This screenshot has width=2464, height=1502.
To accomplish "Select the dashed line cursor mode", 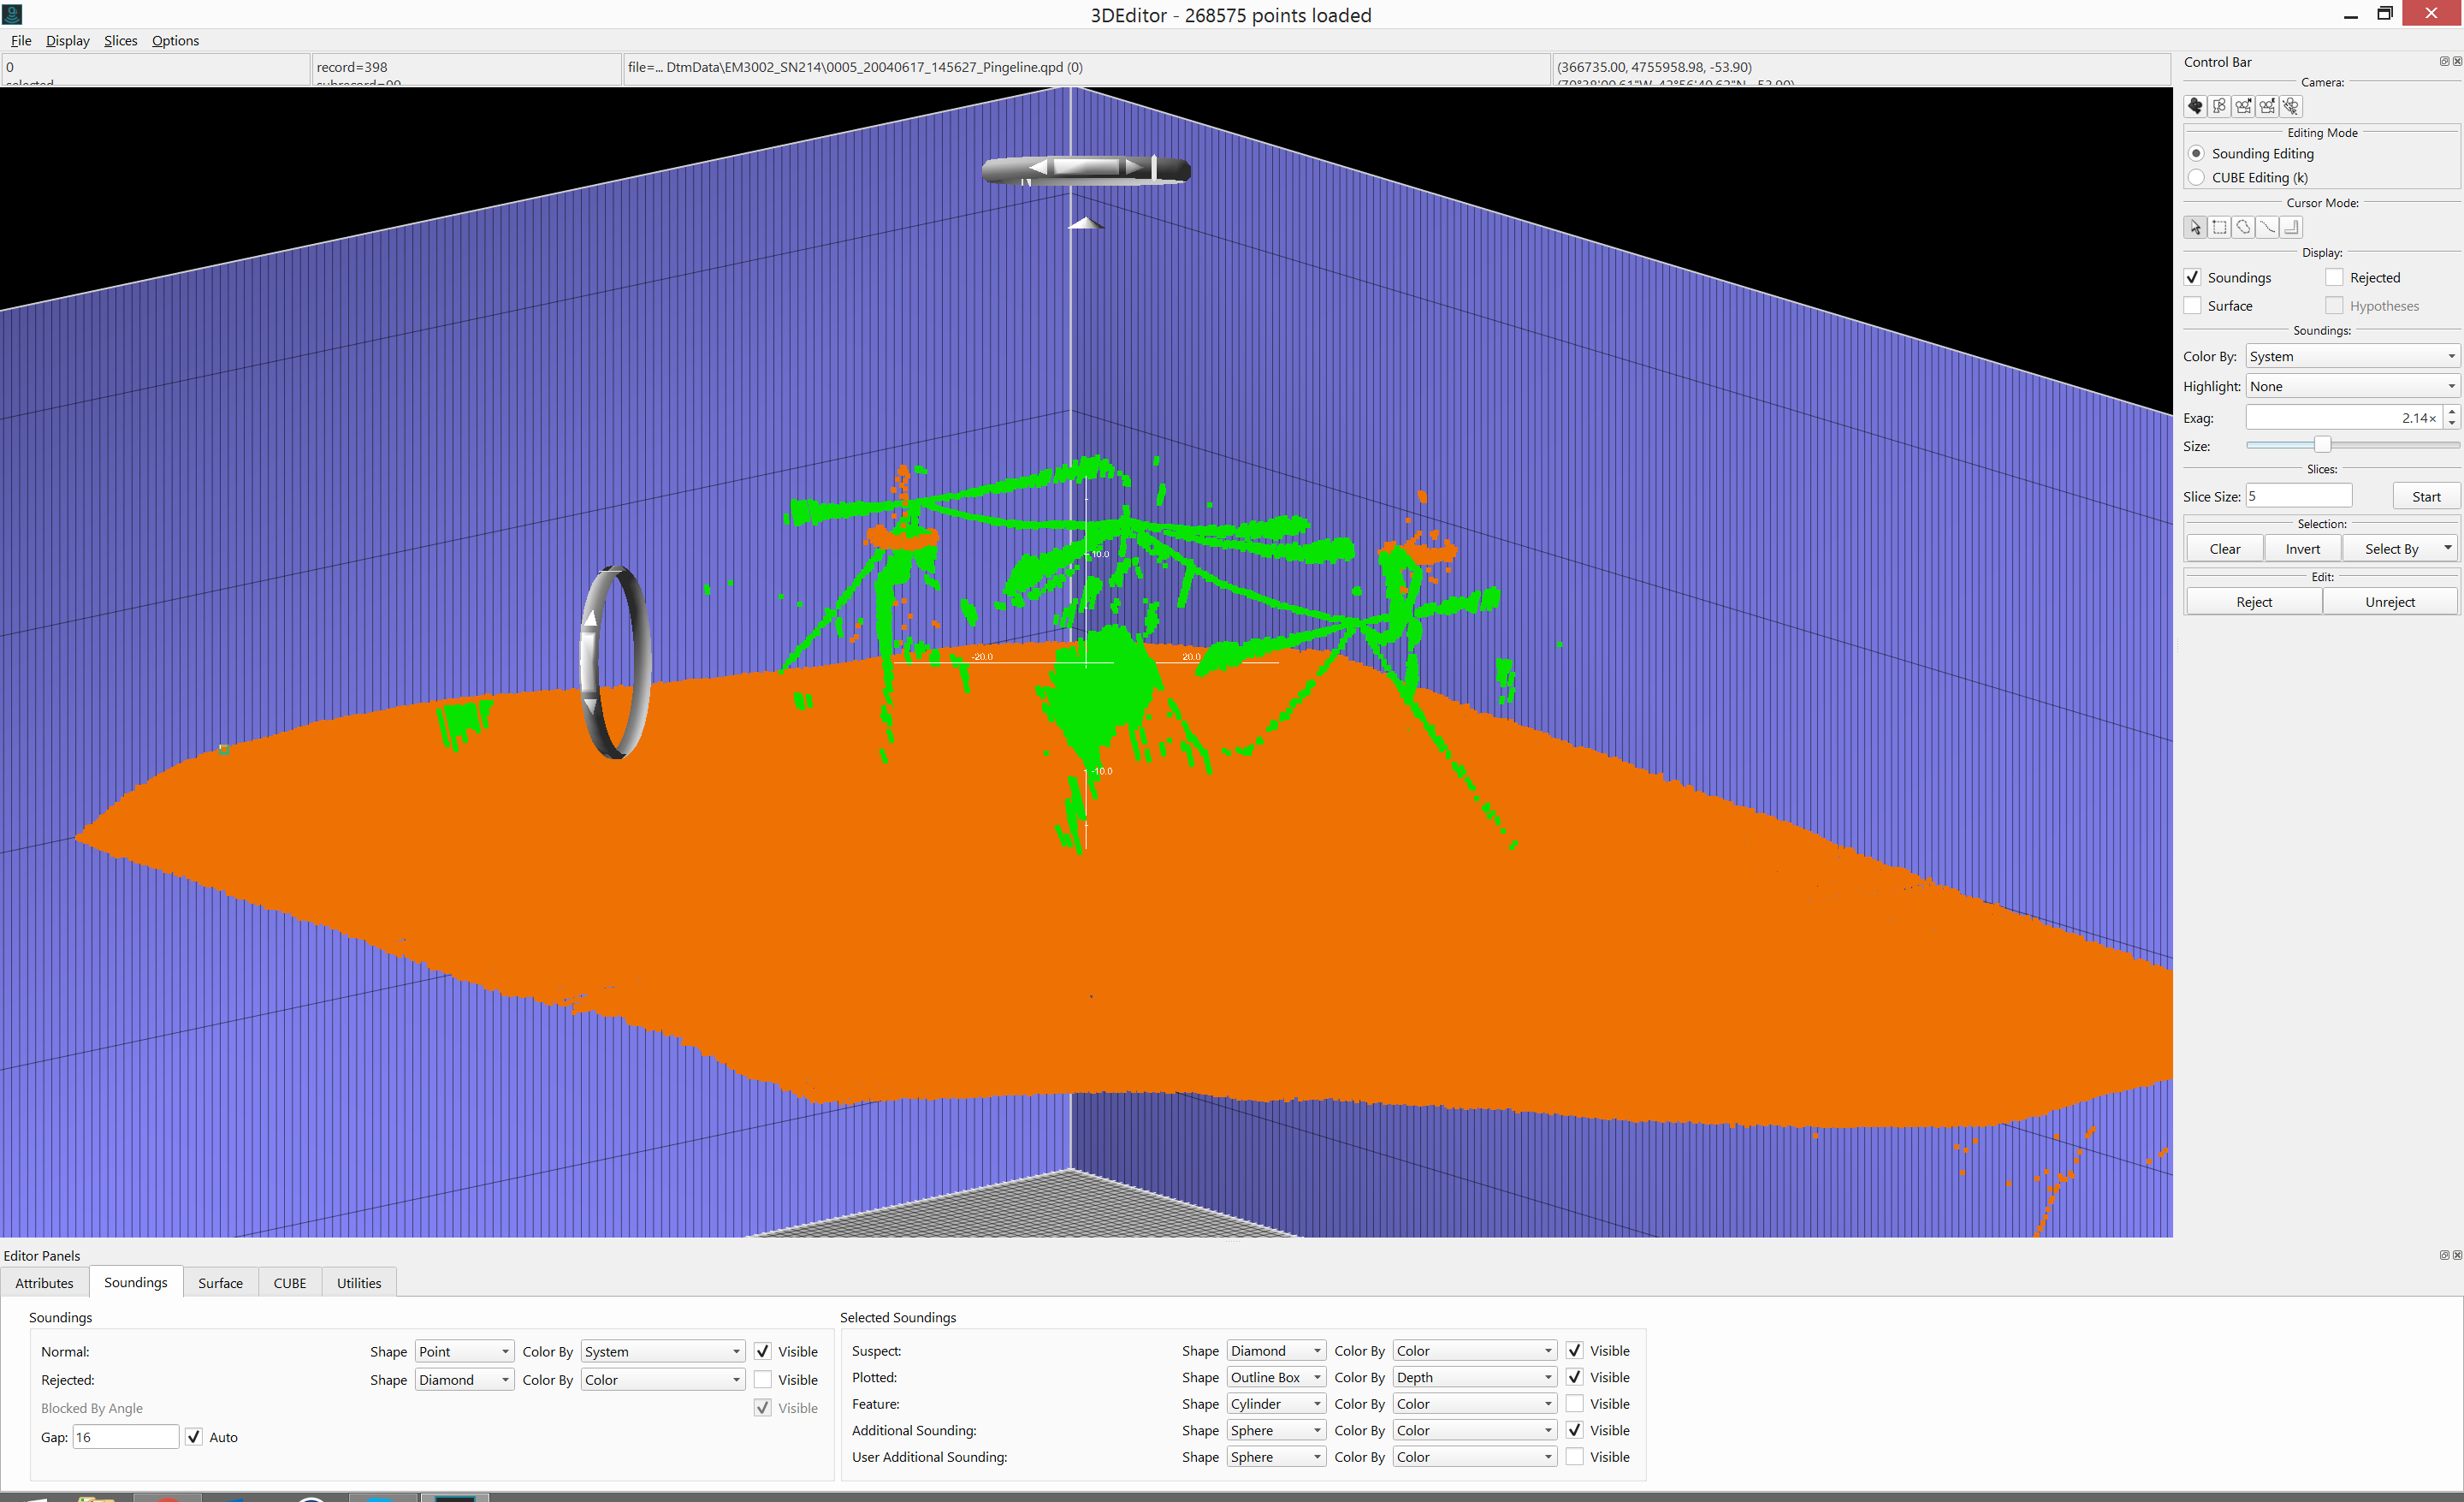I will pyautogui.click(x=2267, y=228).
